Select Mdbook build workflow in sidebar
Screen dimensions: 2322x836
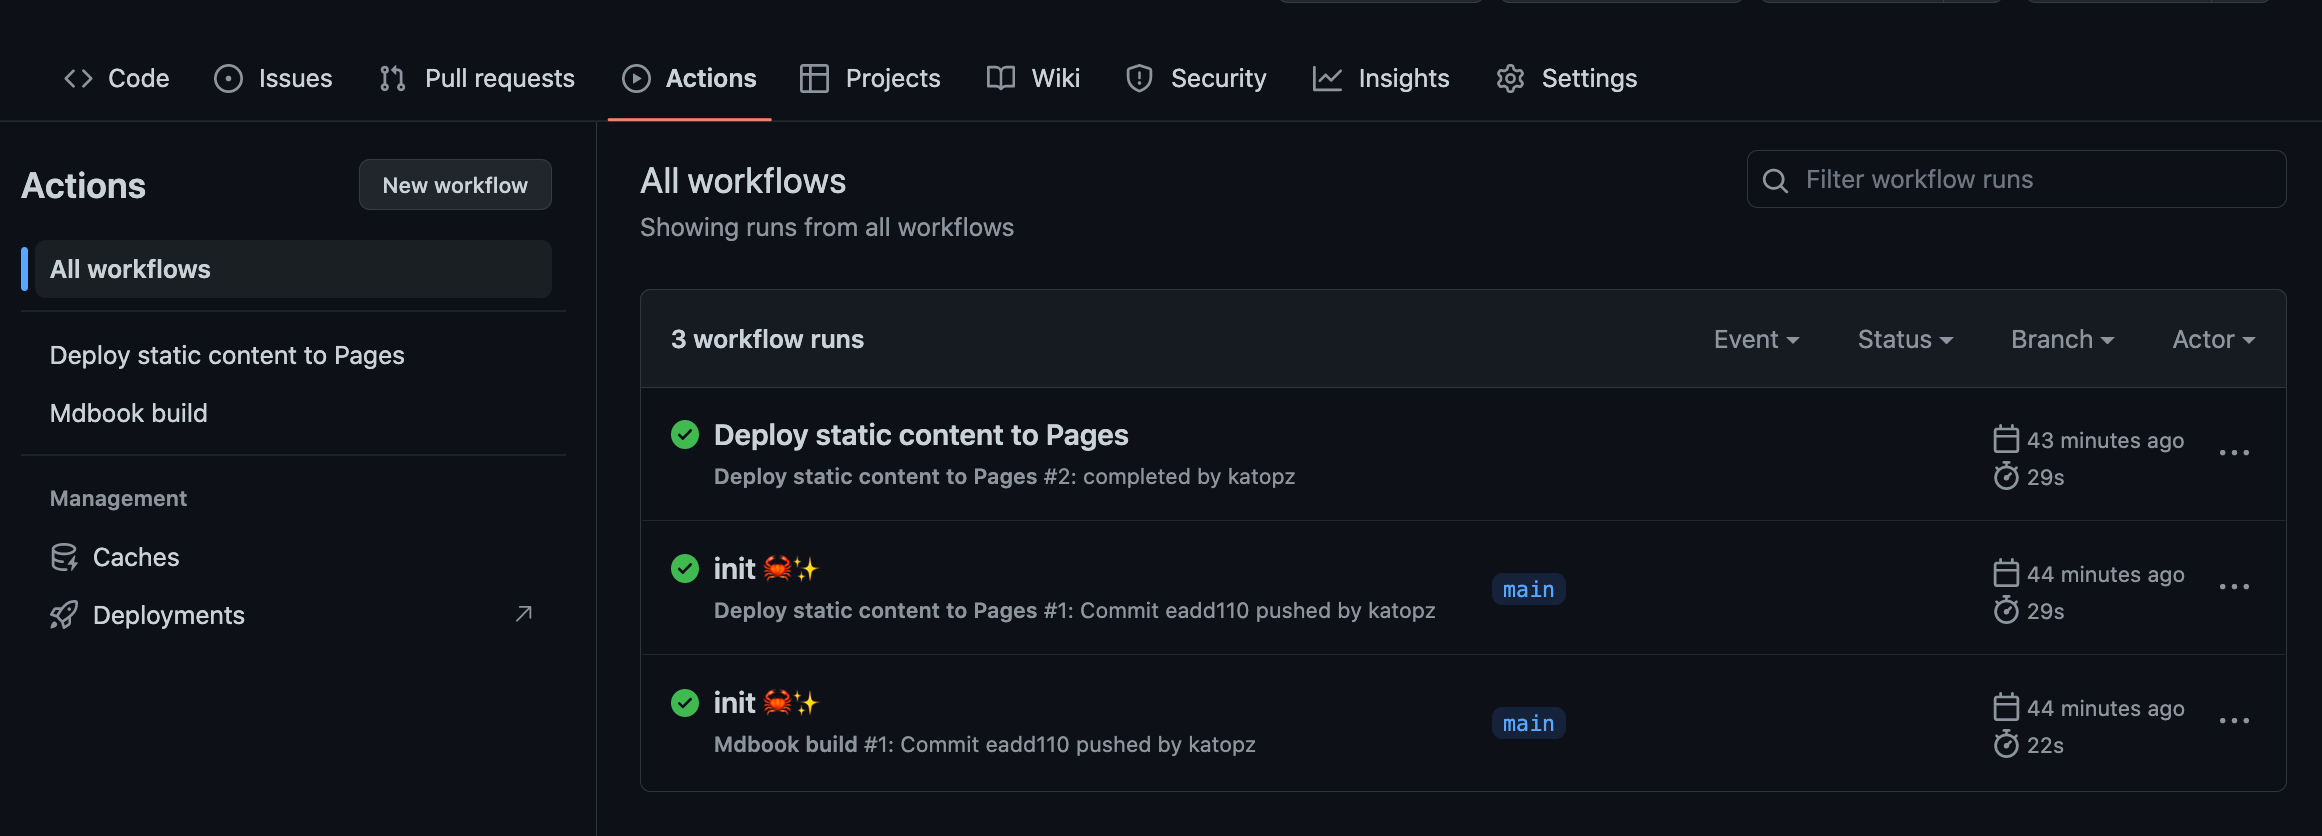(x=129, y=413)
